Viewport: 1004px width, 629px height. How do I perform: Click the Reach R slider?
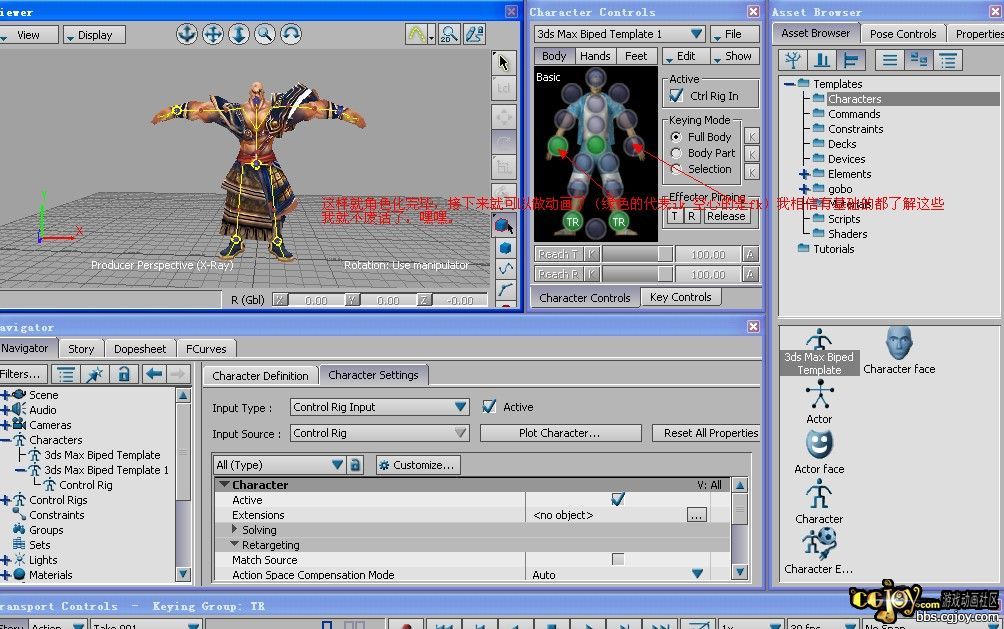[637, 275]
